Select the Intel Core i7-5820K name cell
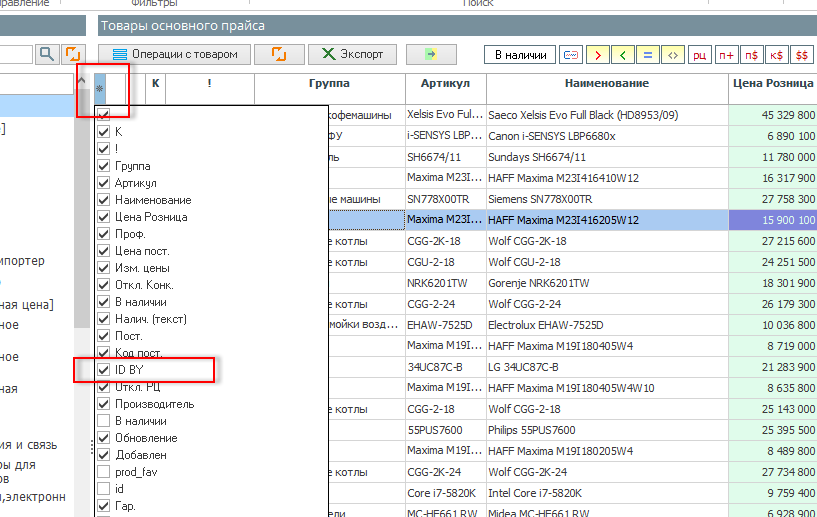817x517 pixels. coord(607,493)
